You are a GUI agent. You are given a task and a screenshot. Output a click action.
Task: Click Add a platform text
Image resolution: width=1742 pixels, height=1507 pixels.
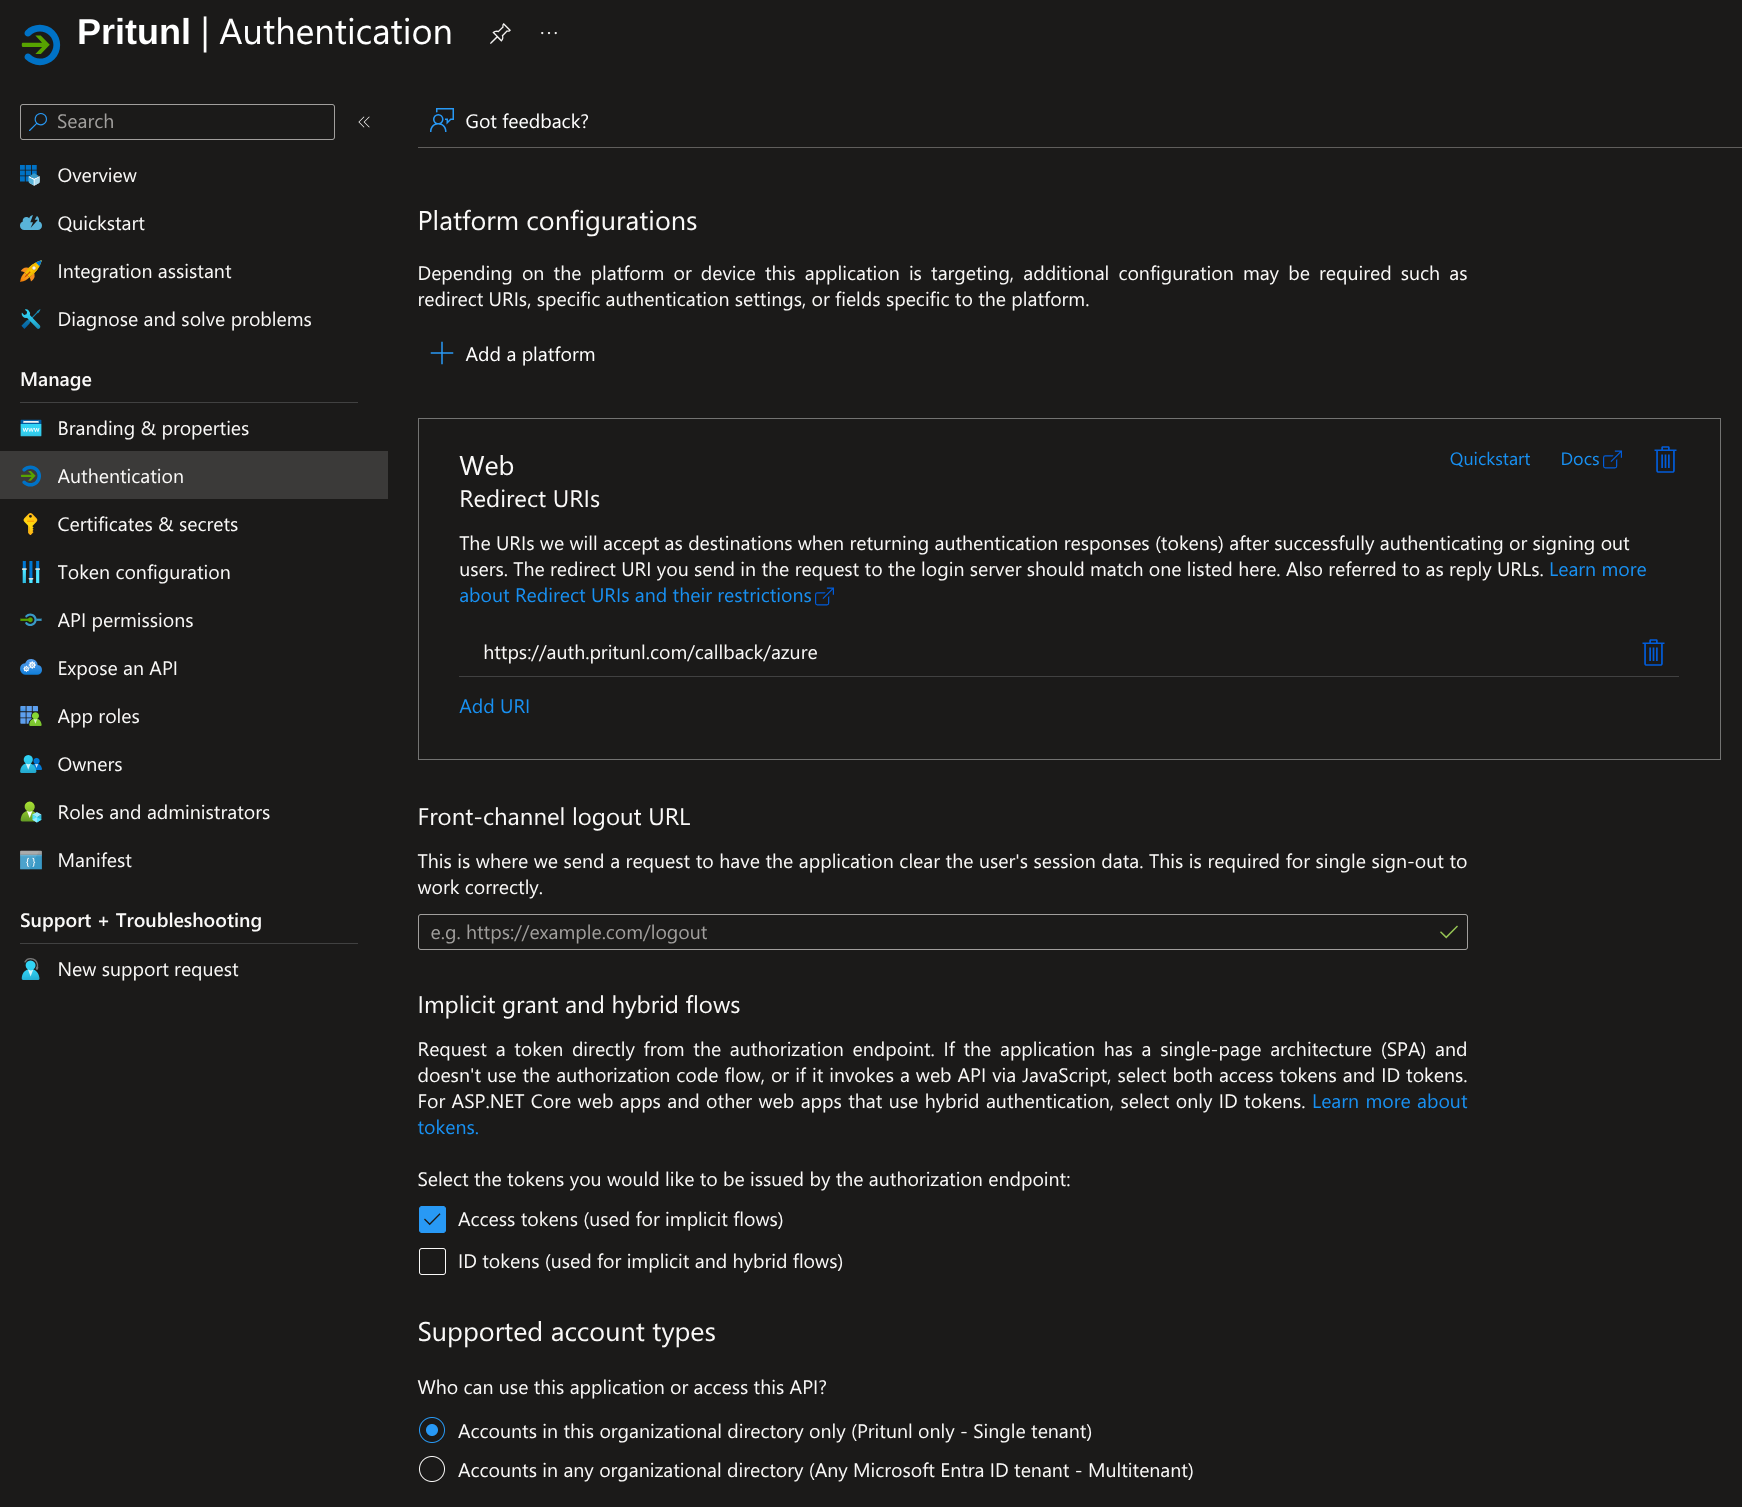click(530, 354)
